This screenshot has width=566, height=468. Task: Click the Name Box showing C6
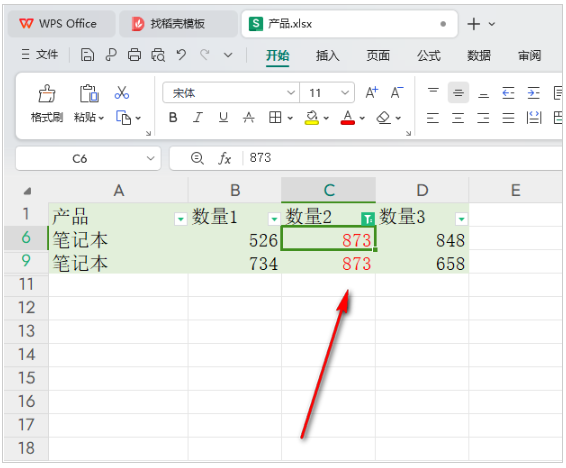(x=88, y=158)
